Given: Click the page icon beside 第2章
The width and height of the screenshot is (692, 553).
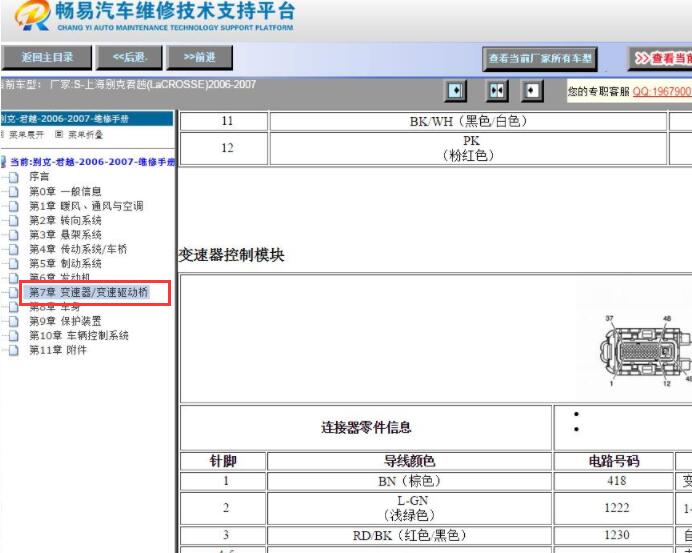Looking at the screenshot, I should click(x=14, y=221).
